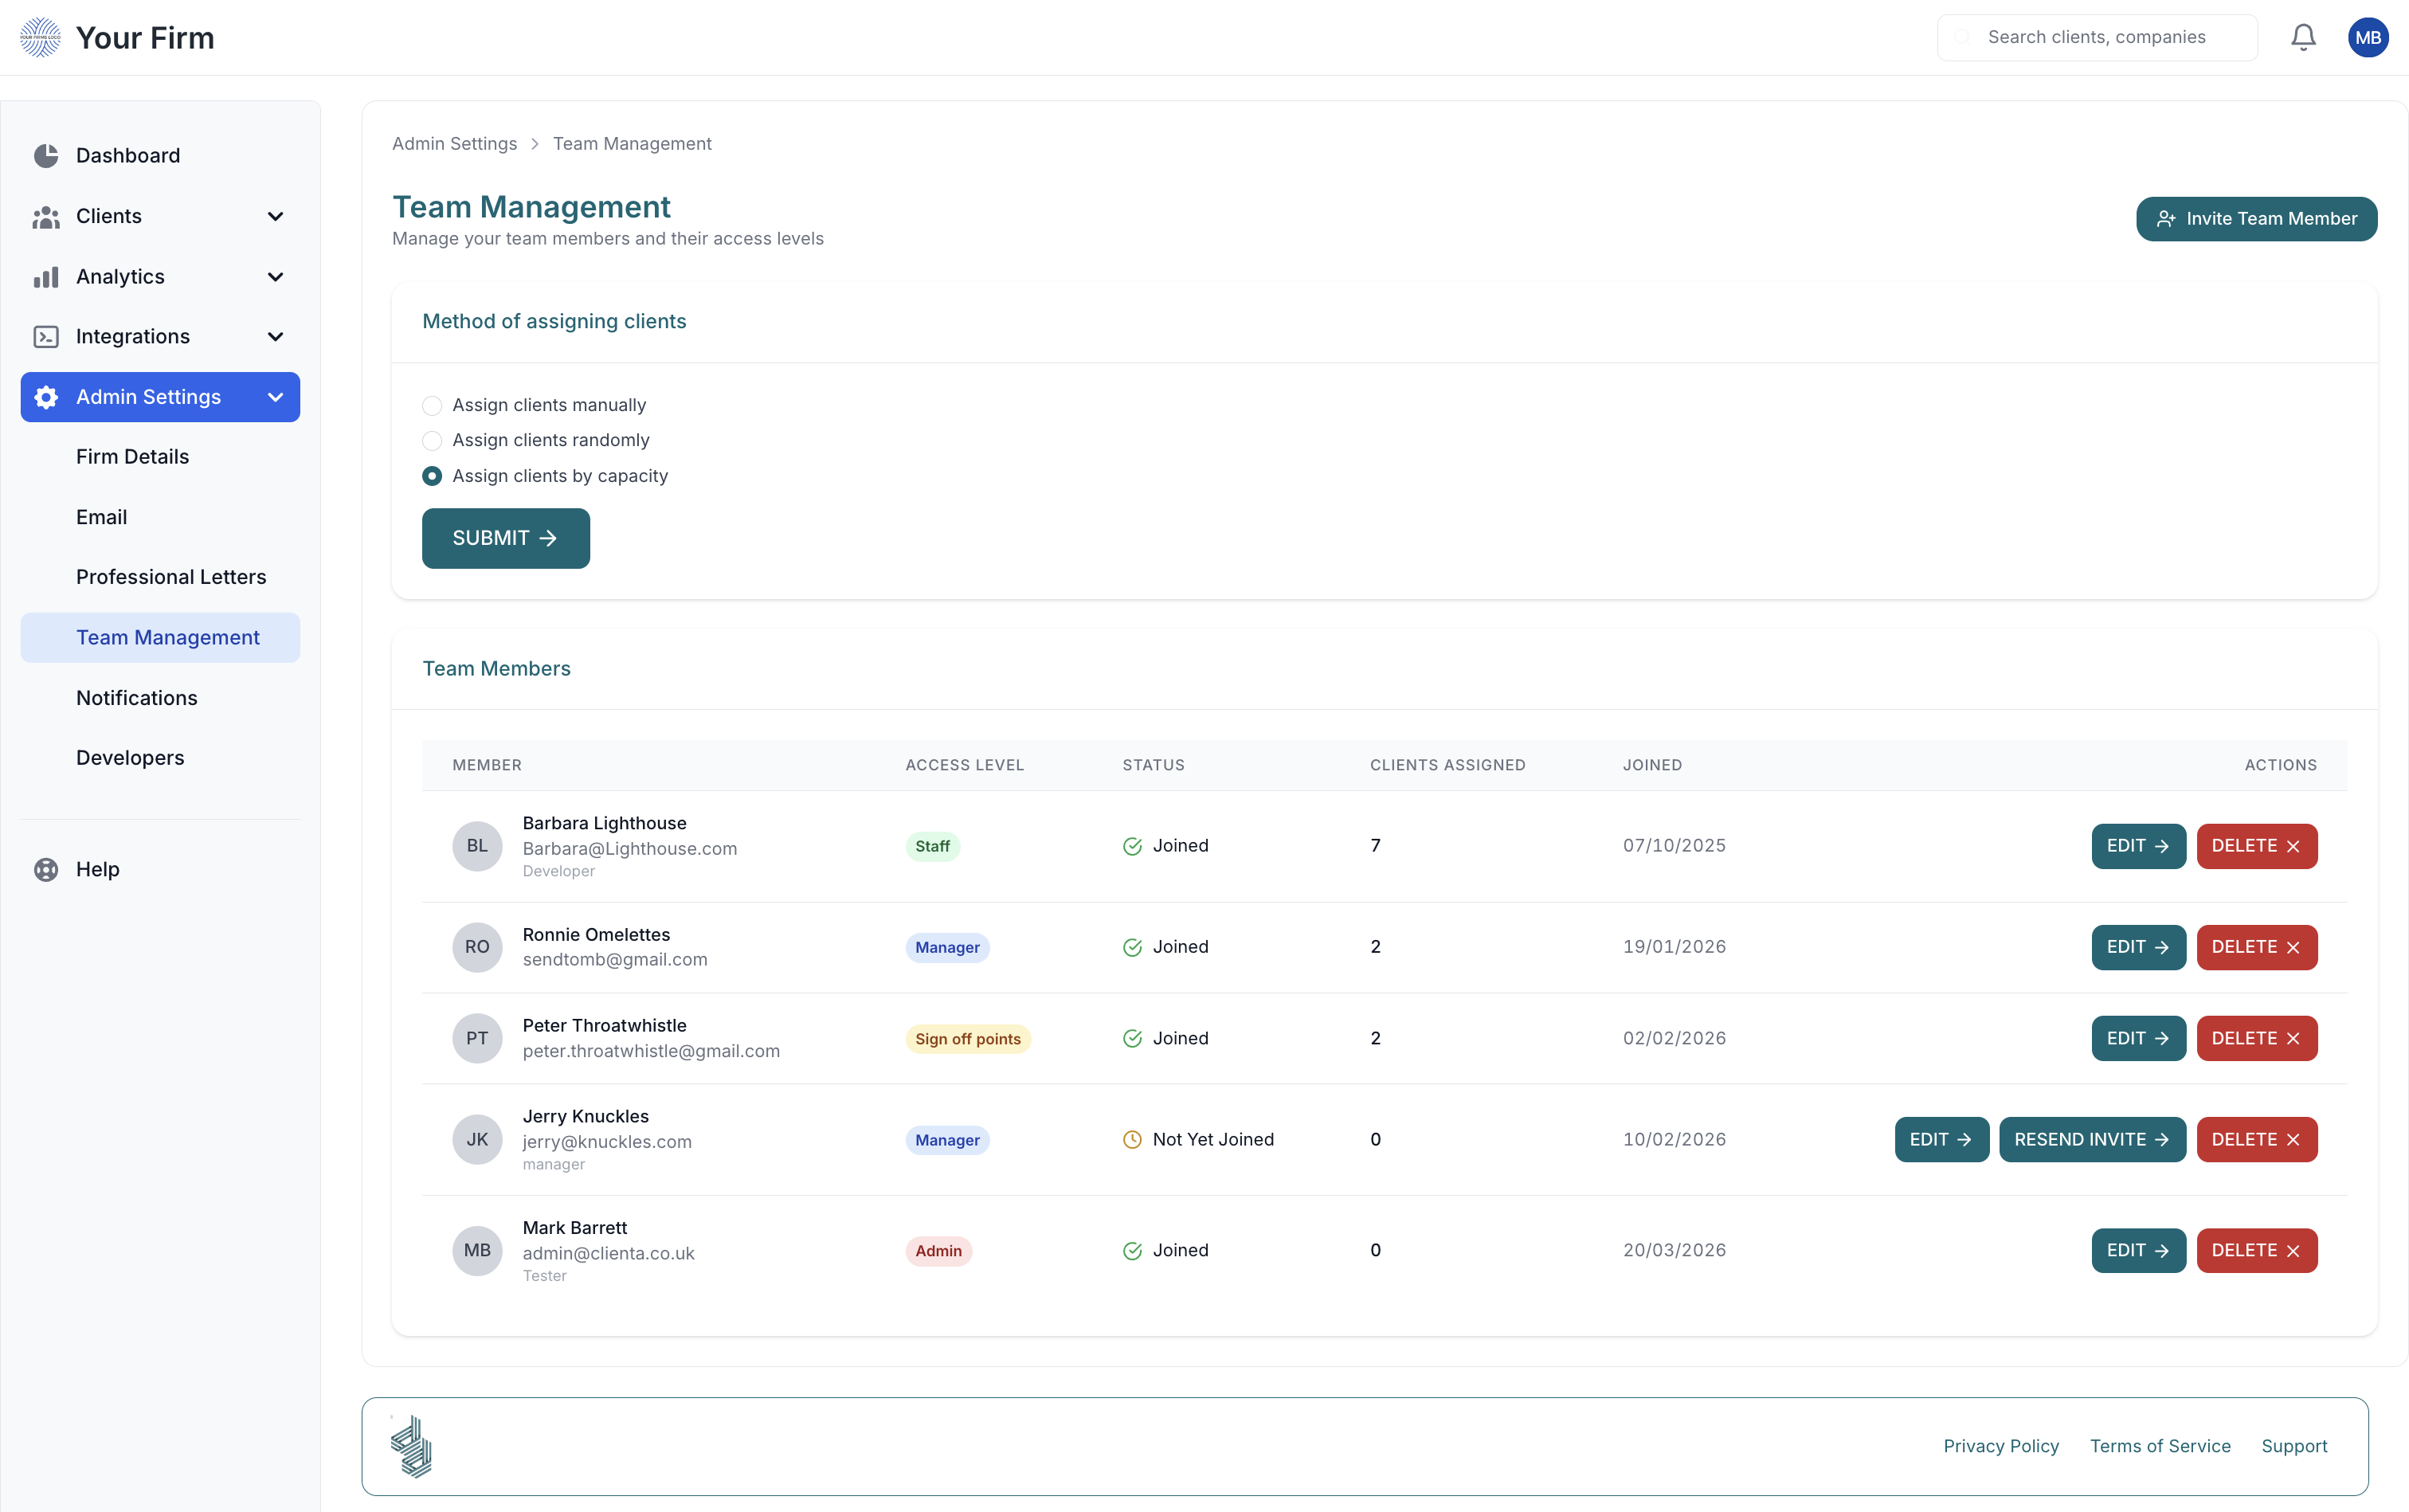Click the Integrations terminal icon
Screen dimensions: 2409x1512
pyautogui.click(x=46, y=336)
